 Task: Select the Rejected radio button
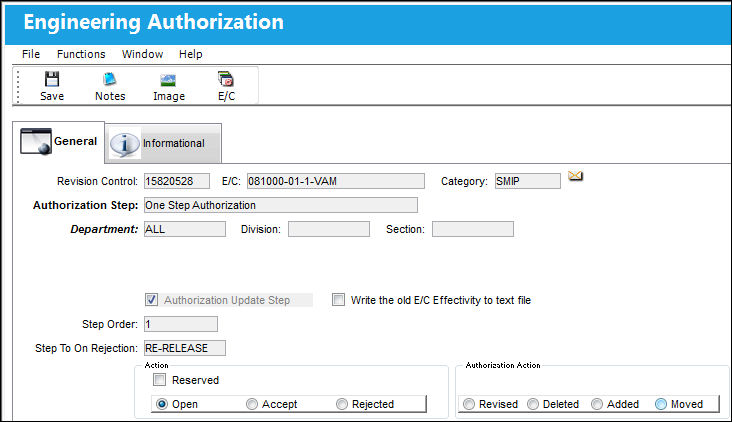click(x=342, y=404)
